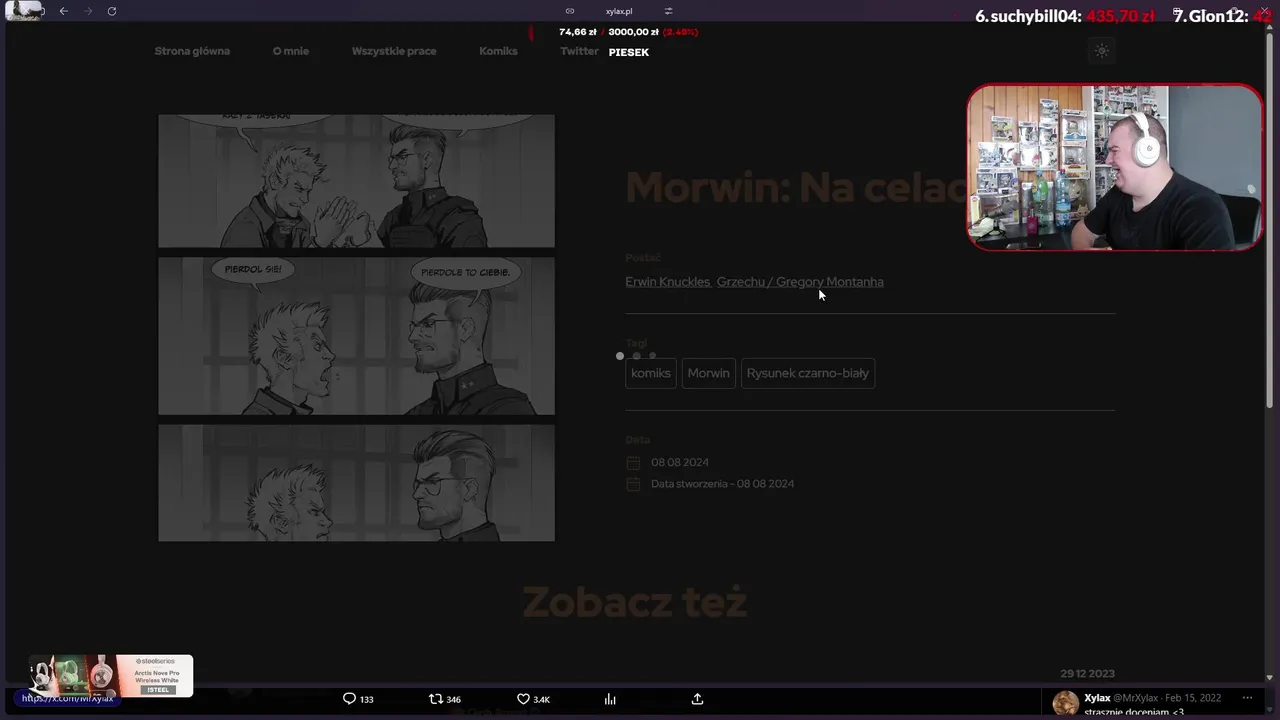Click the calendar icon beside 08 08 2024
This screenshot has height=720, width=1280.
click(633, 463)
